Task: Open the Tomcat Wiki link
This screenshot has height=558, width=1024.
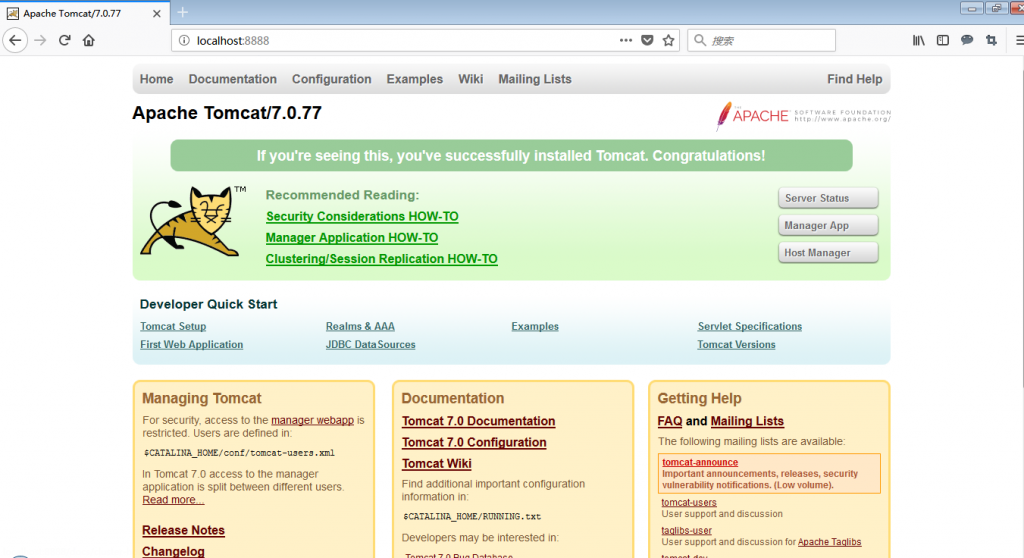Action: coord(436,463)
